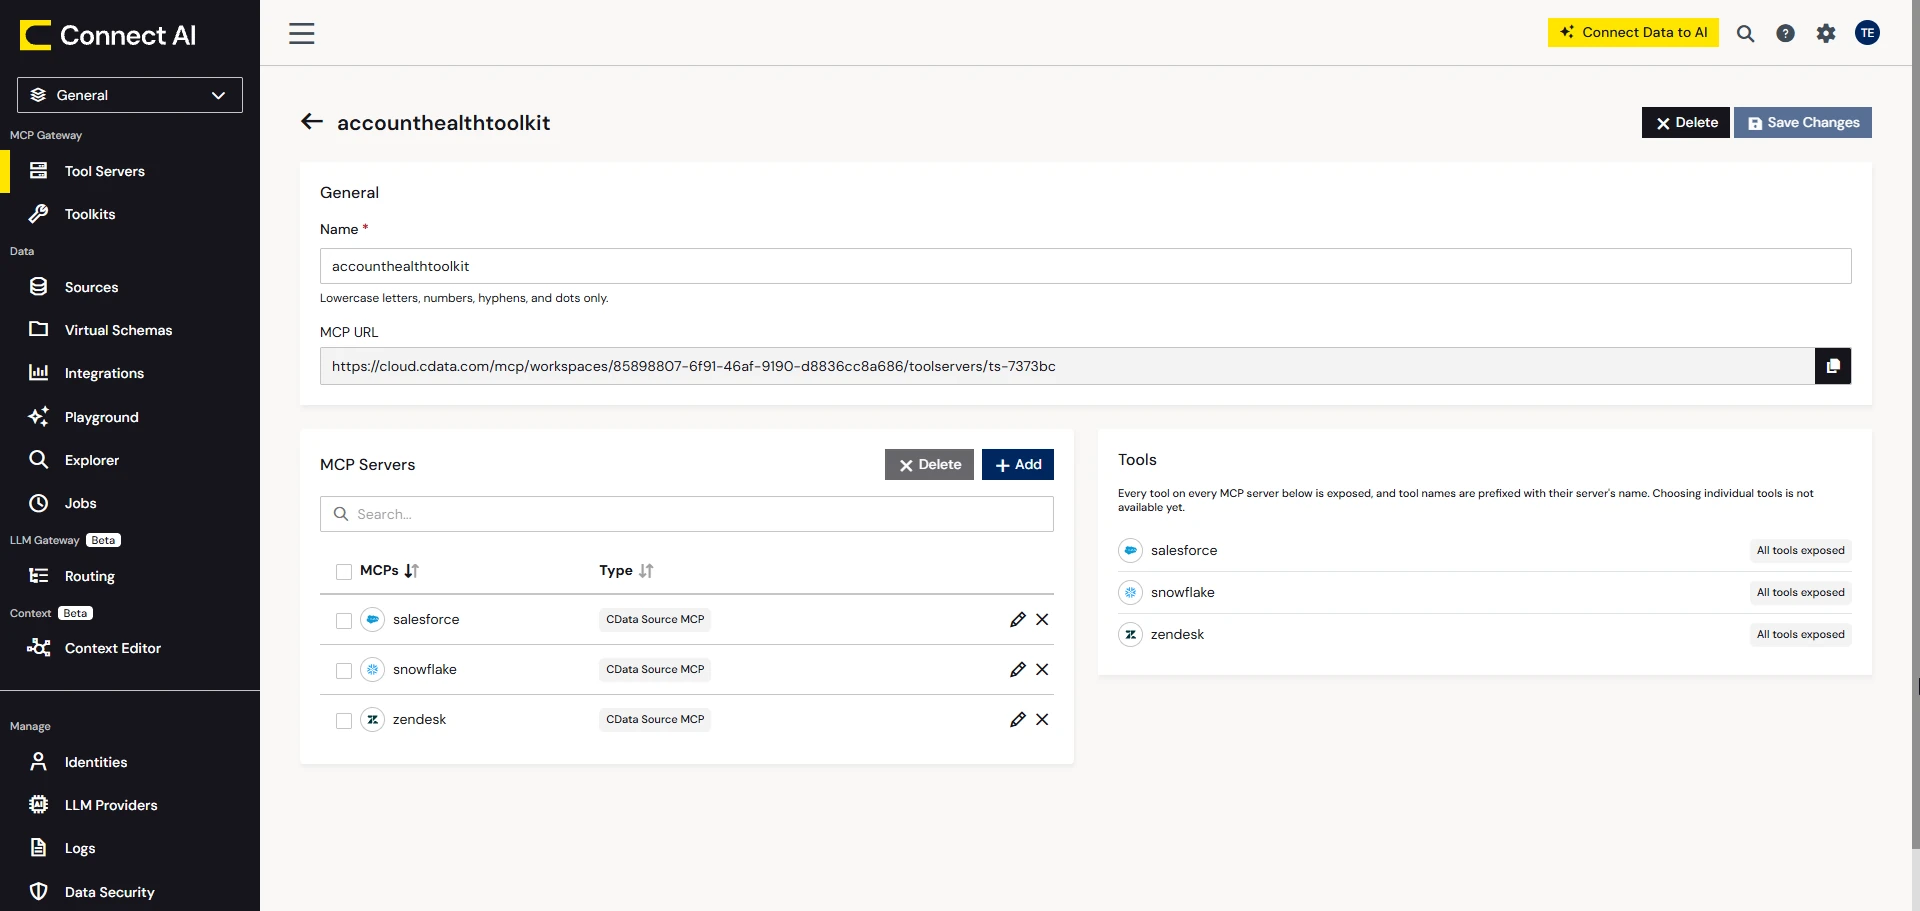The height and width of the screenshot is (911, 1920).
Task: Open the help question mark icon
Action: (1785, 33)
